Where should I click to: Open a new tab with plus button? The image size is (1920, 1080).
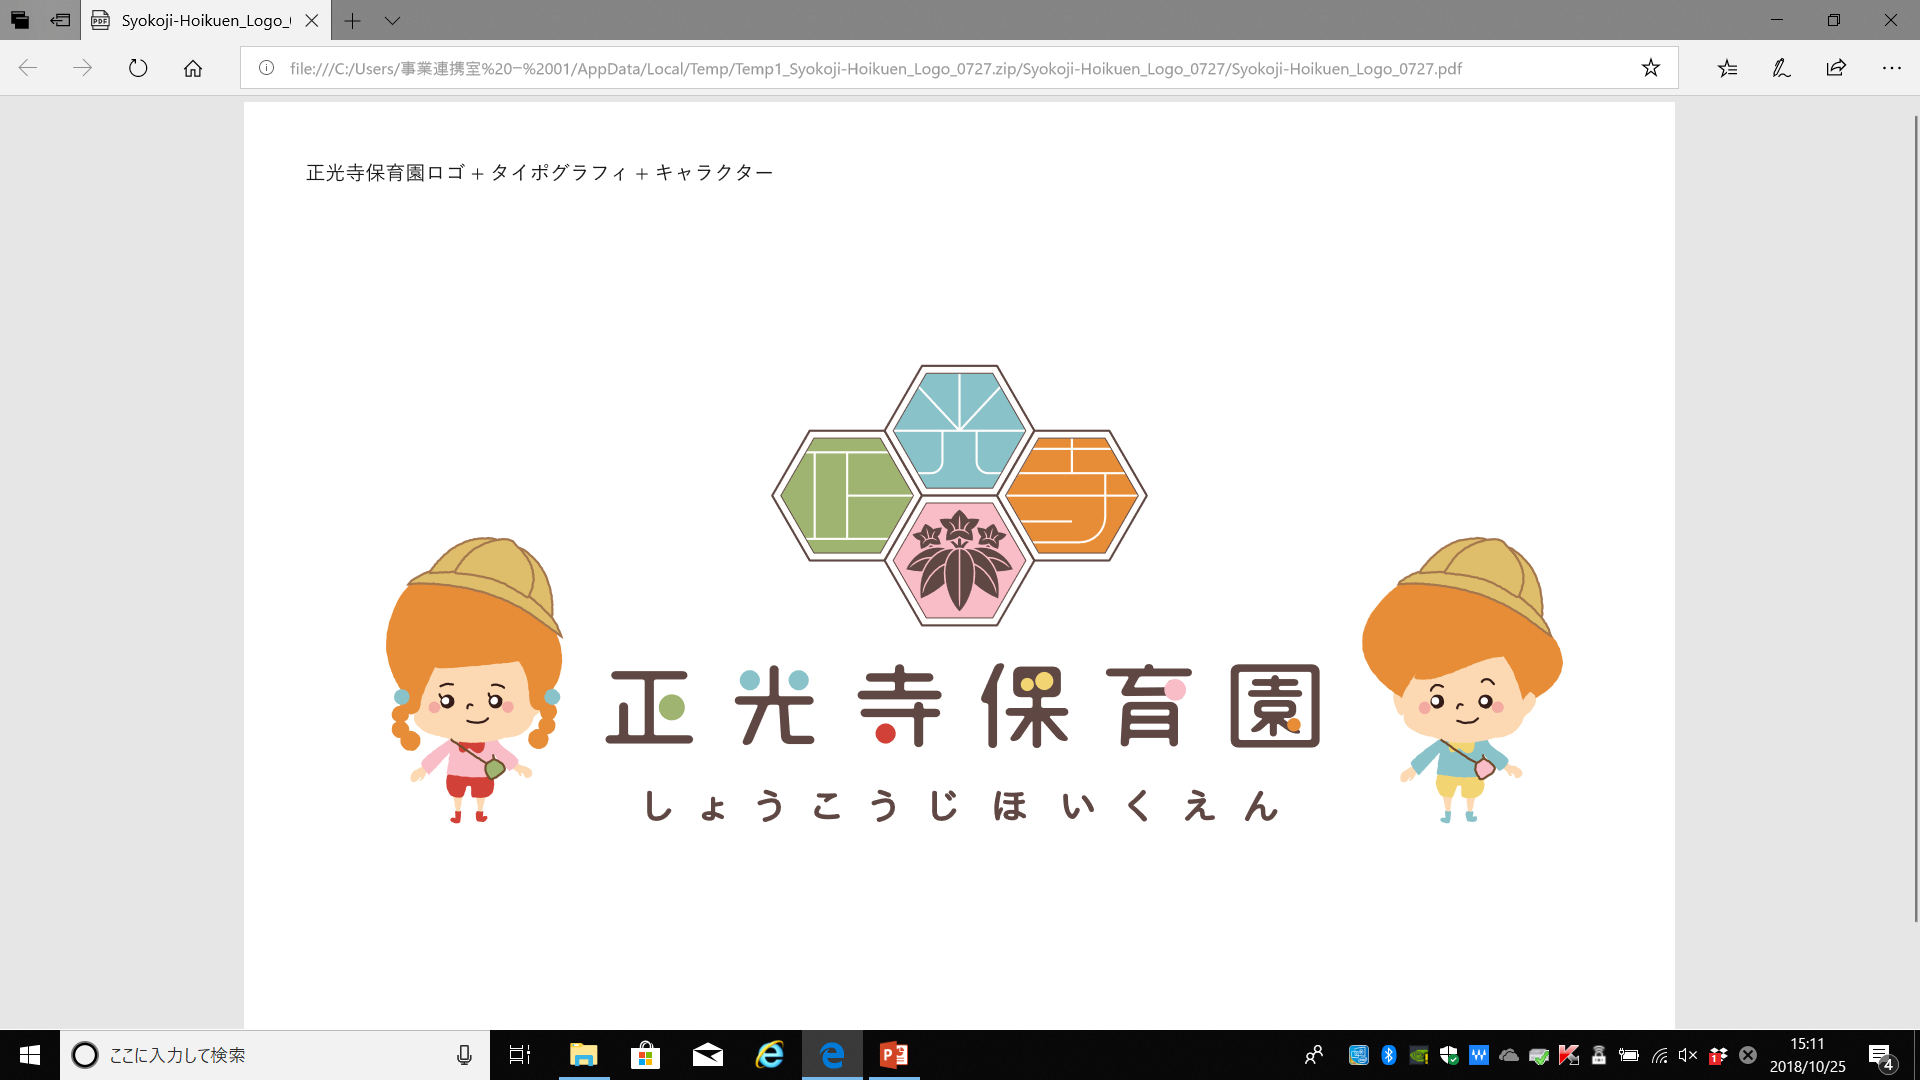pyautogui.click(x=352, y=20)
